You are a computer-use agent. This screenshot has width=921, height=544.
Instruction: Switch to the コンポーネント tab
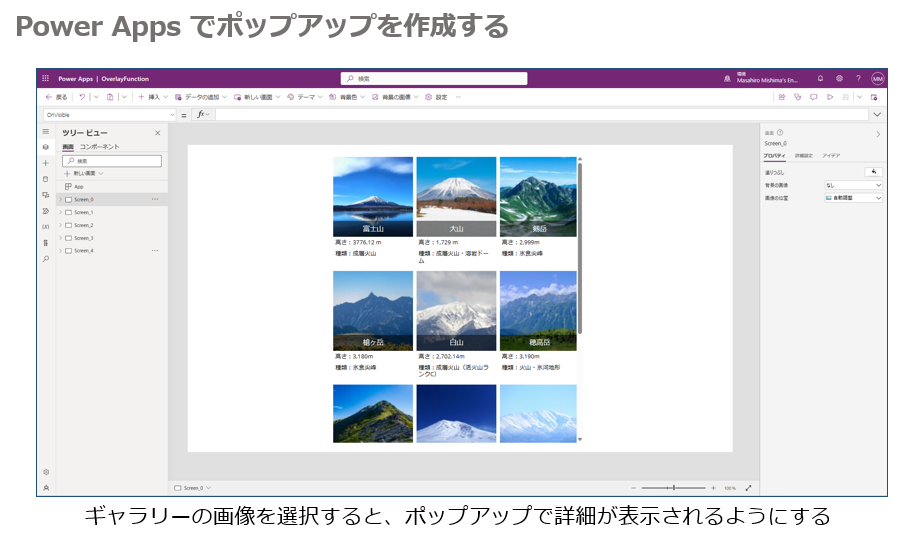(x=99, y=147)
